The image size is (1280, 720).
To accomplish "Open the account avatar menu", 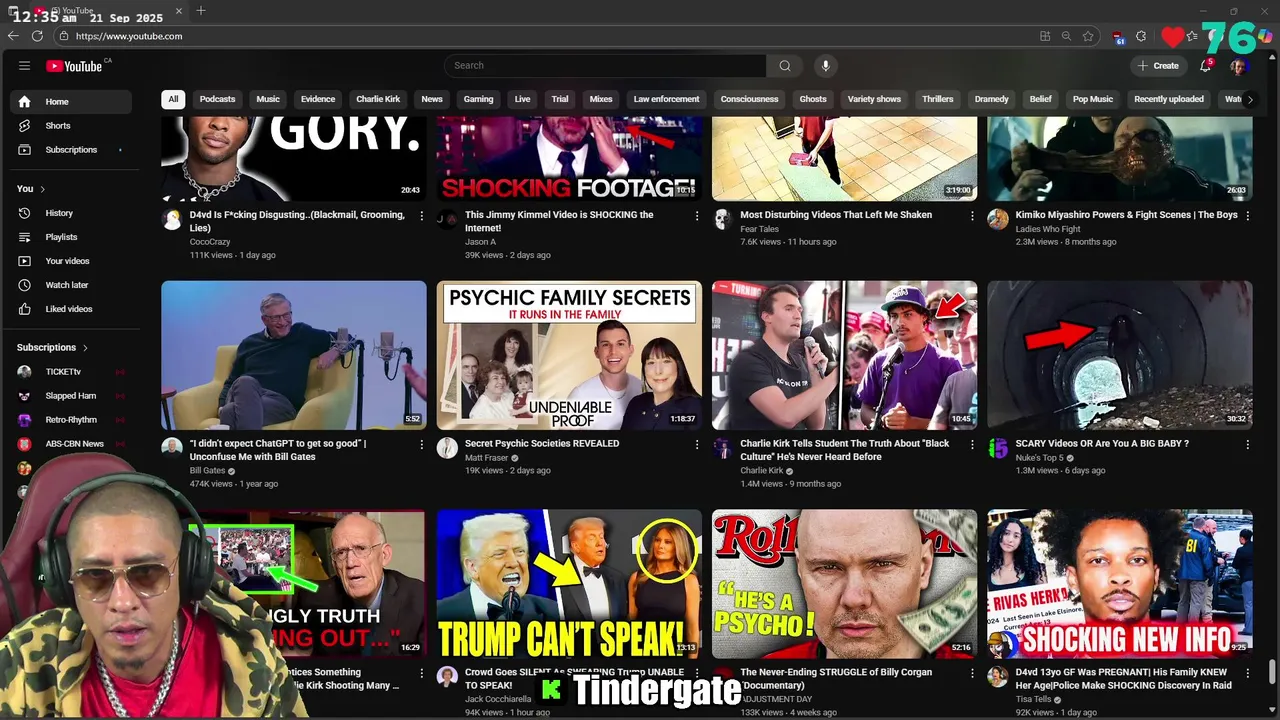I will (x=1238, y=66).
